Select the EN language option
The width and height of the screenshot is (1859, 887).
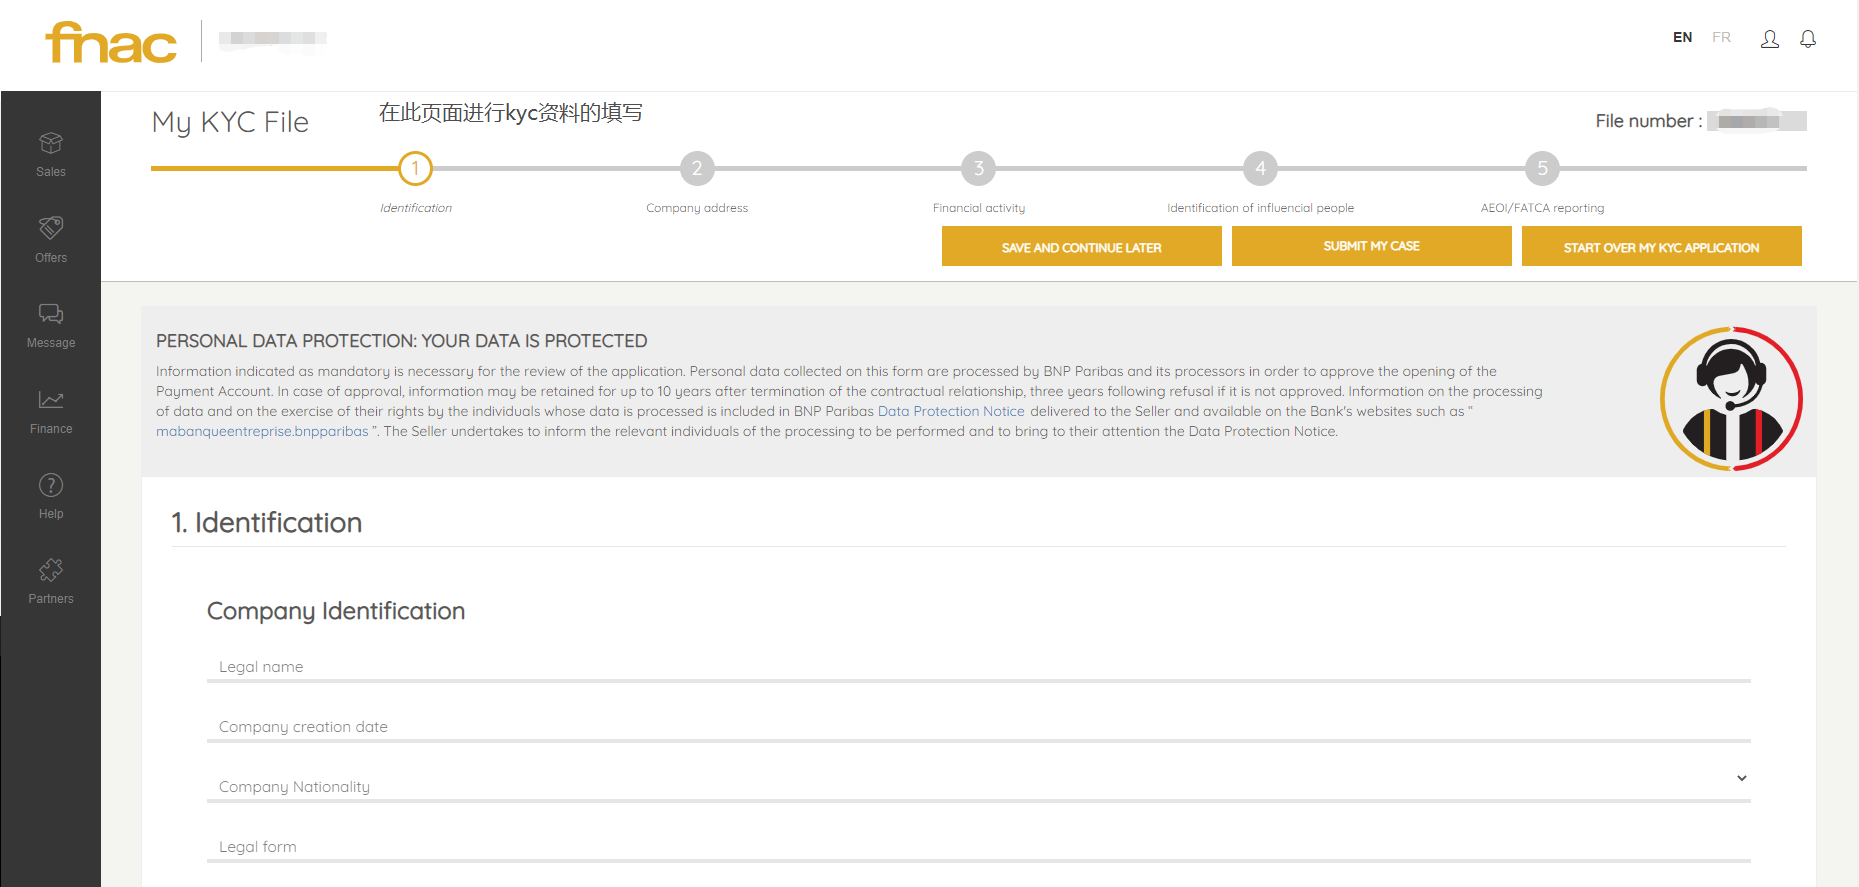pyautogui.click(x=1682, y=38)
